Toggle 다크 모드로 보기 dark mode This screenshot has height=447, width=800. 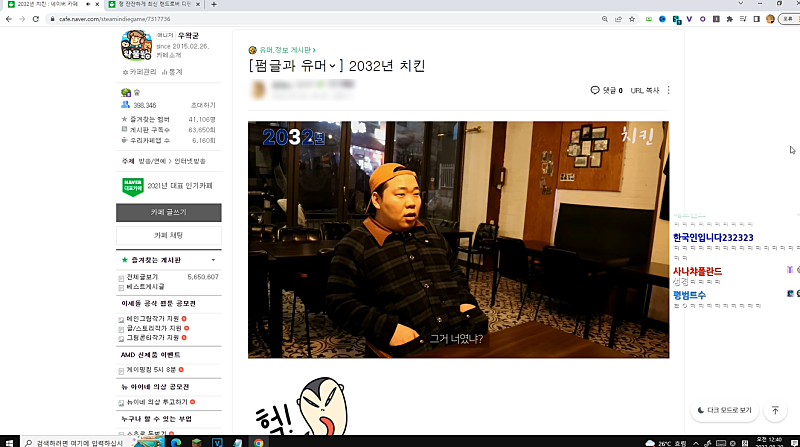[724, 410]
